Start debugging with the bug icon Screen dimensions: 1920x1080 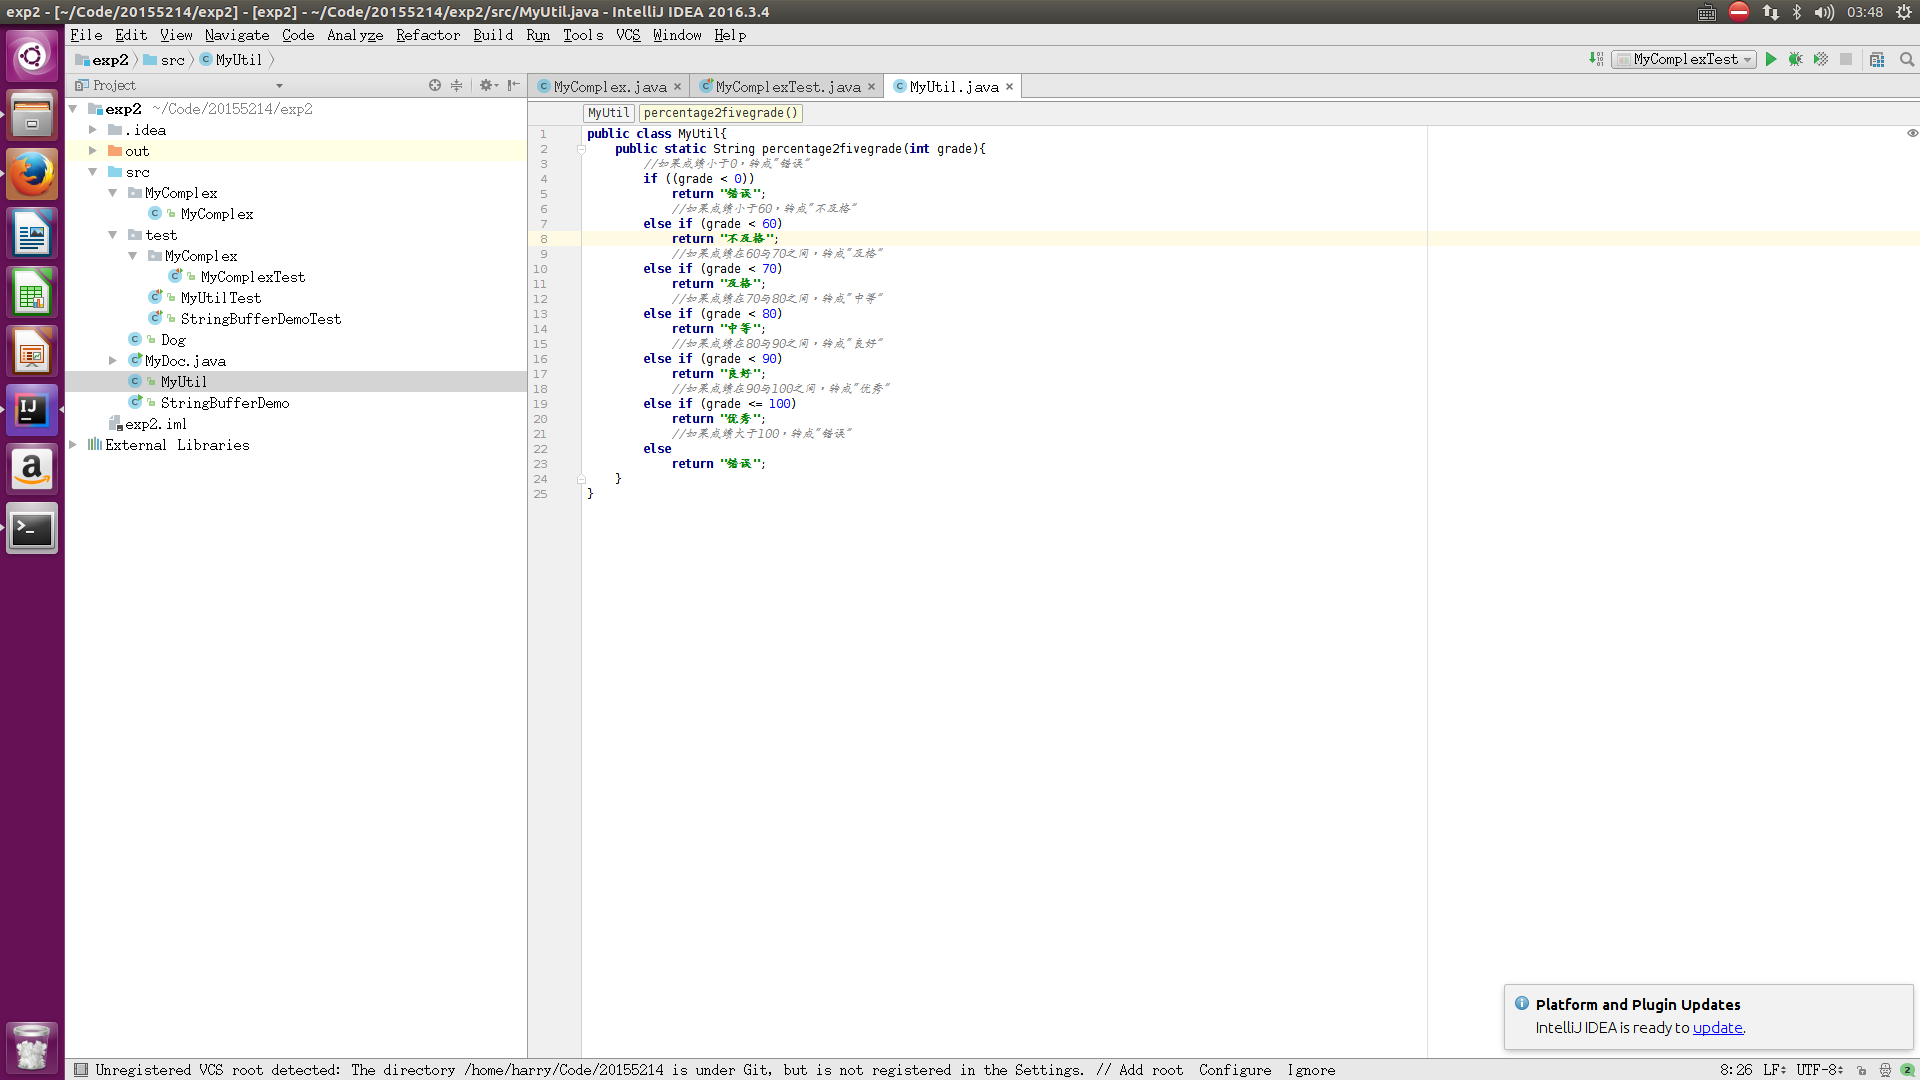[x=1796, y=60]
